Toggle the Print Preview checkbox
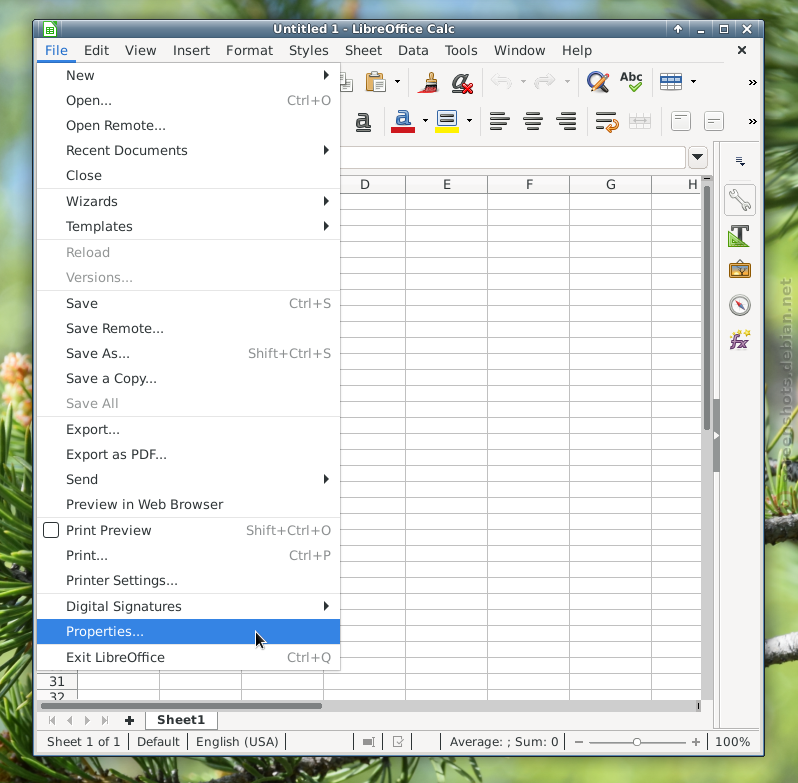This screenshot has height=783, width=798. (x=51, y=530)
